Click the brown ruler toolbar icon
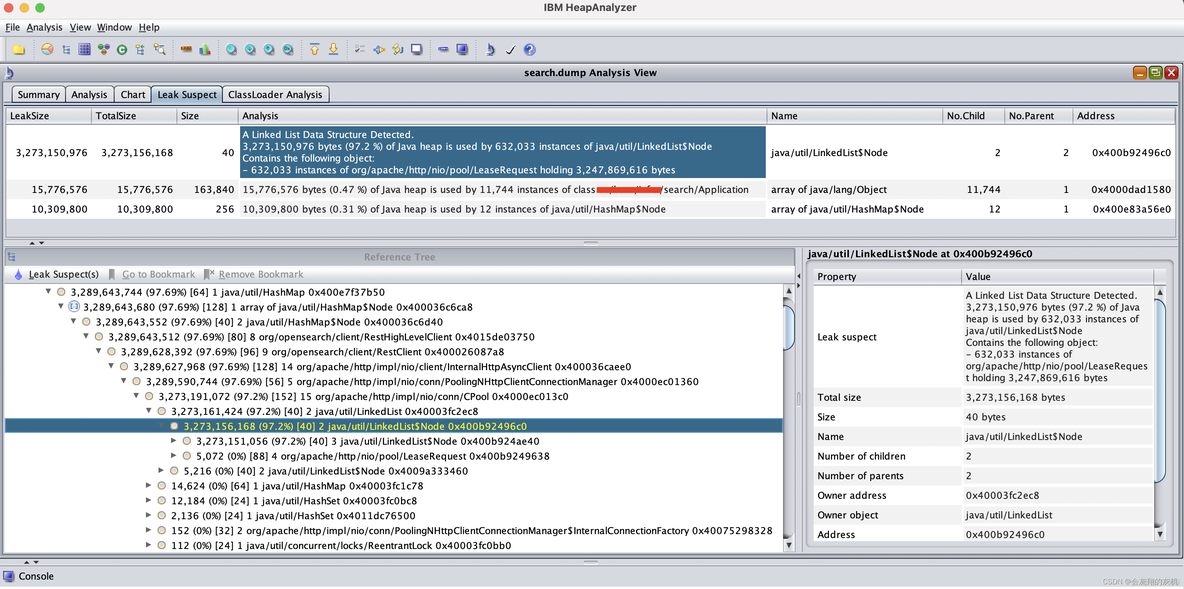The height and width of the screenshot is (589, 1184). point(187,50)
